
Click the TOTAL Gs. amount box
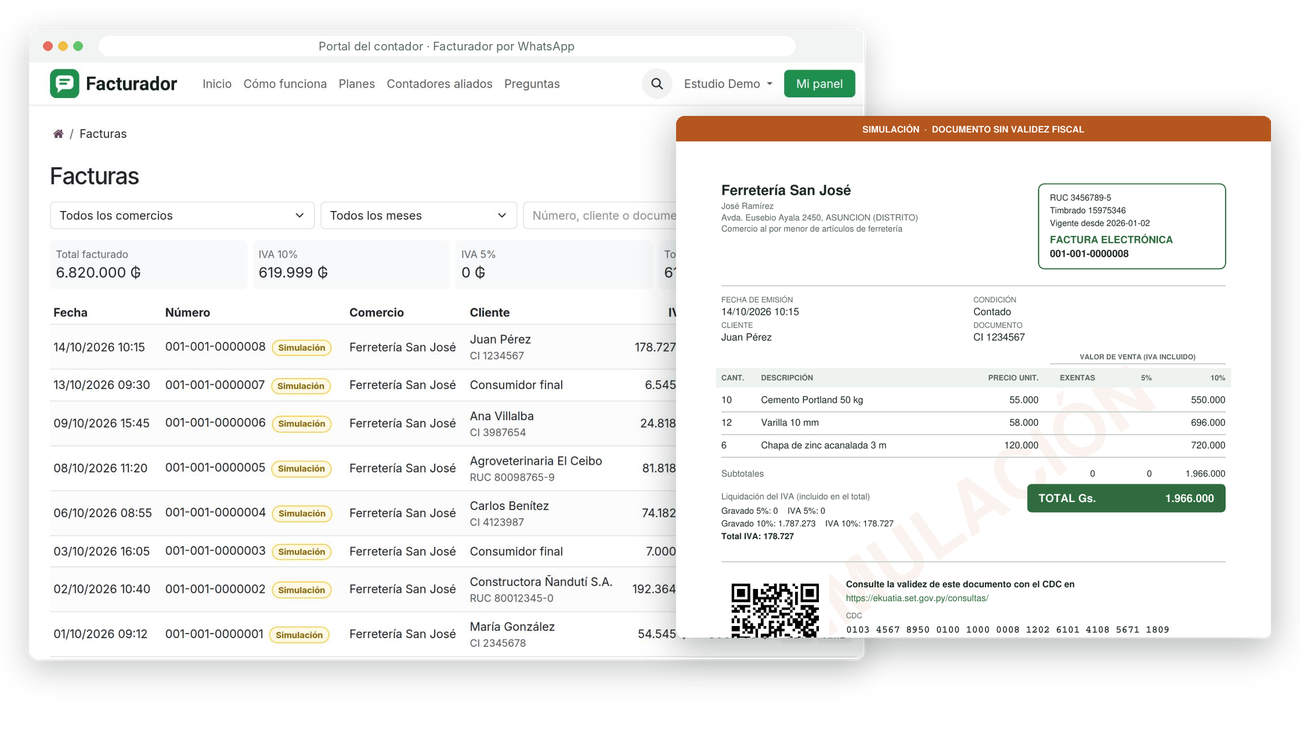(1126, 498)
